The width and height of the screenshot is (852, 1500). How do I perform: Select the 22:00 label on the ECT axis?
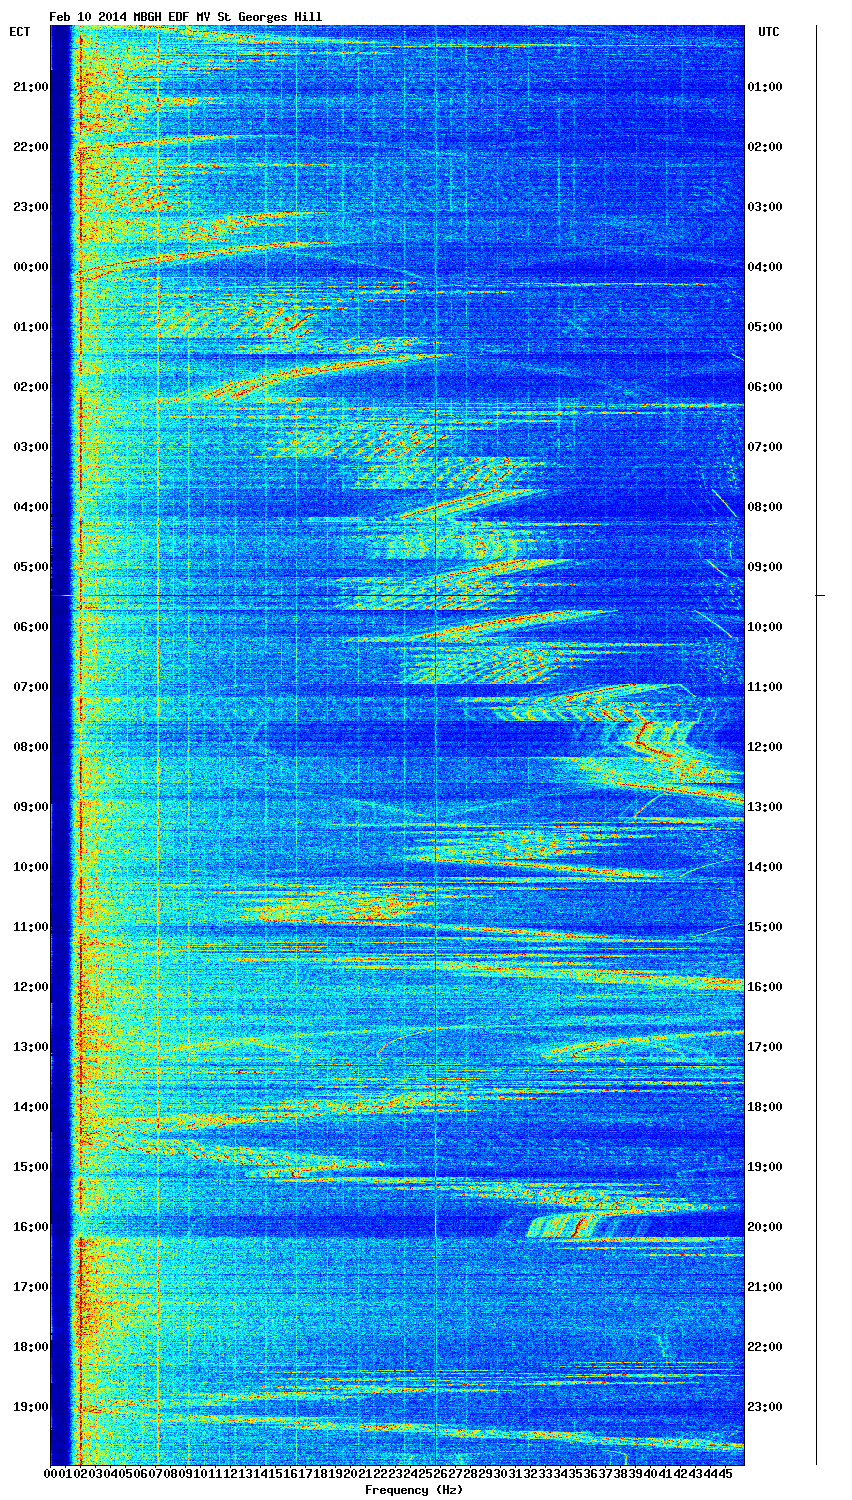click(31, 147)
